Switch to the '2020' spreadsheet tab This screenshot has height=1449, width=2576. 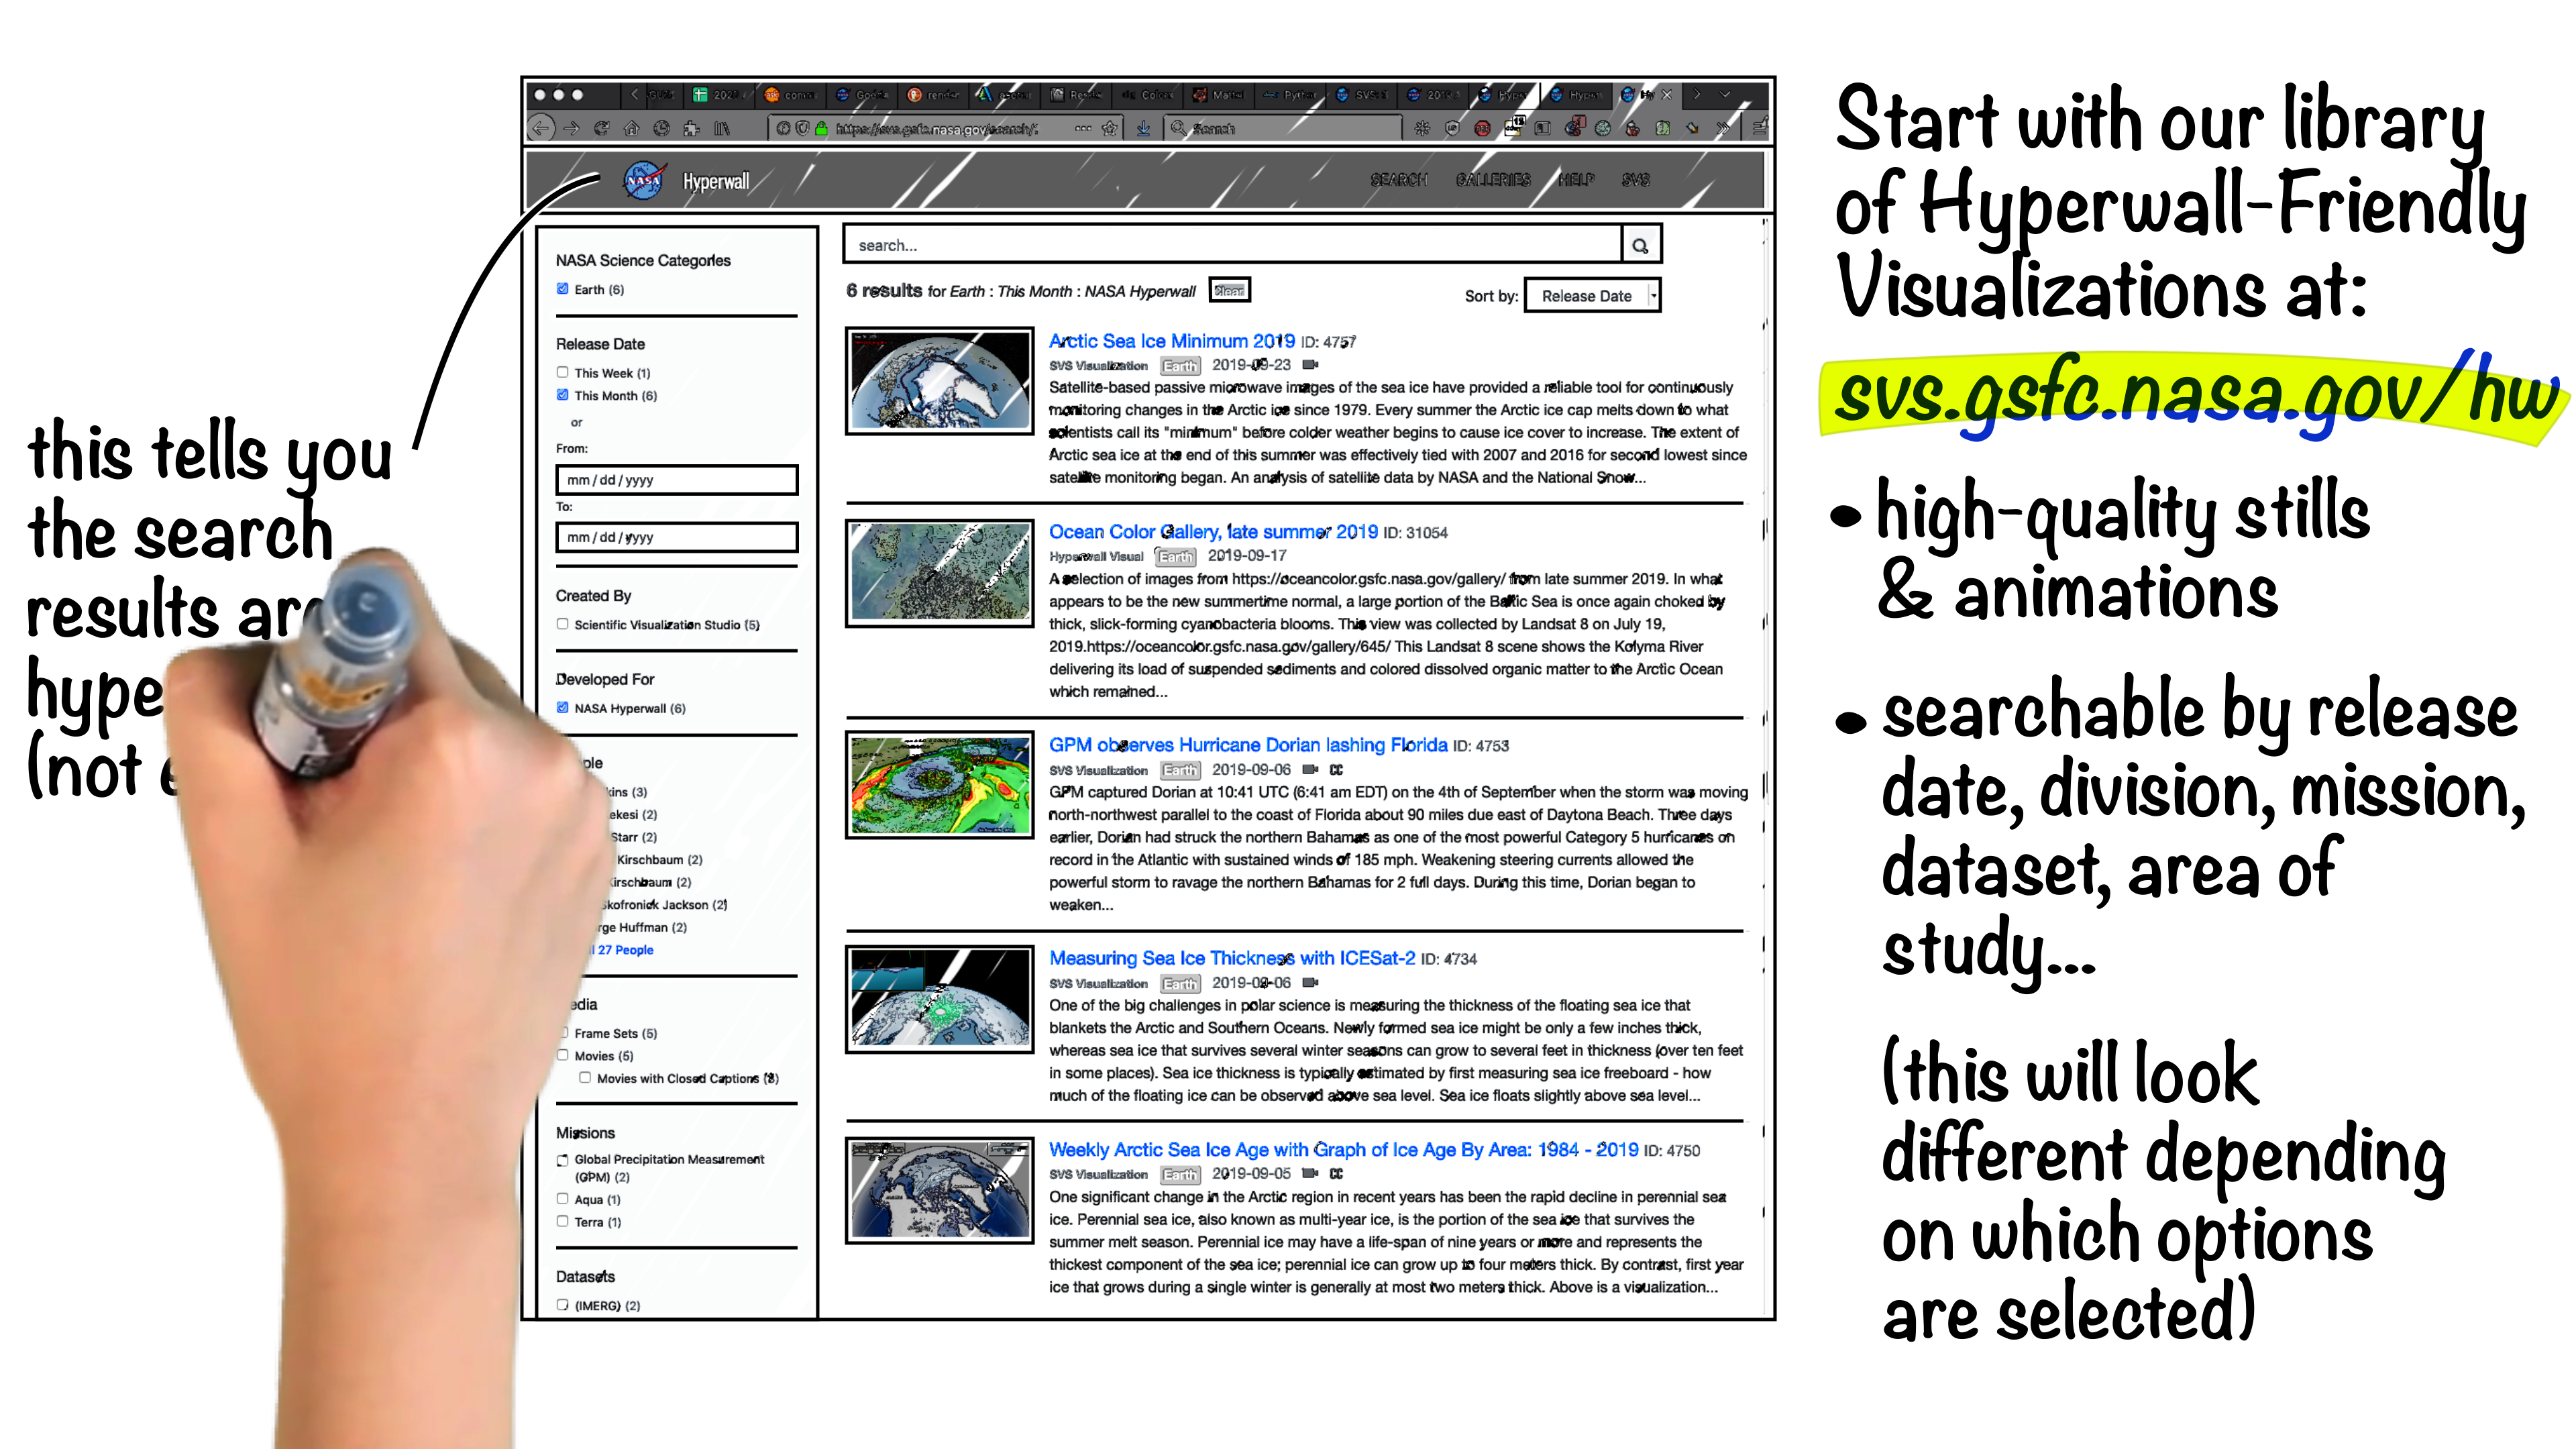coord(718,95)
